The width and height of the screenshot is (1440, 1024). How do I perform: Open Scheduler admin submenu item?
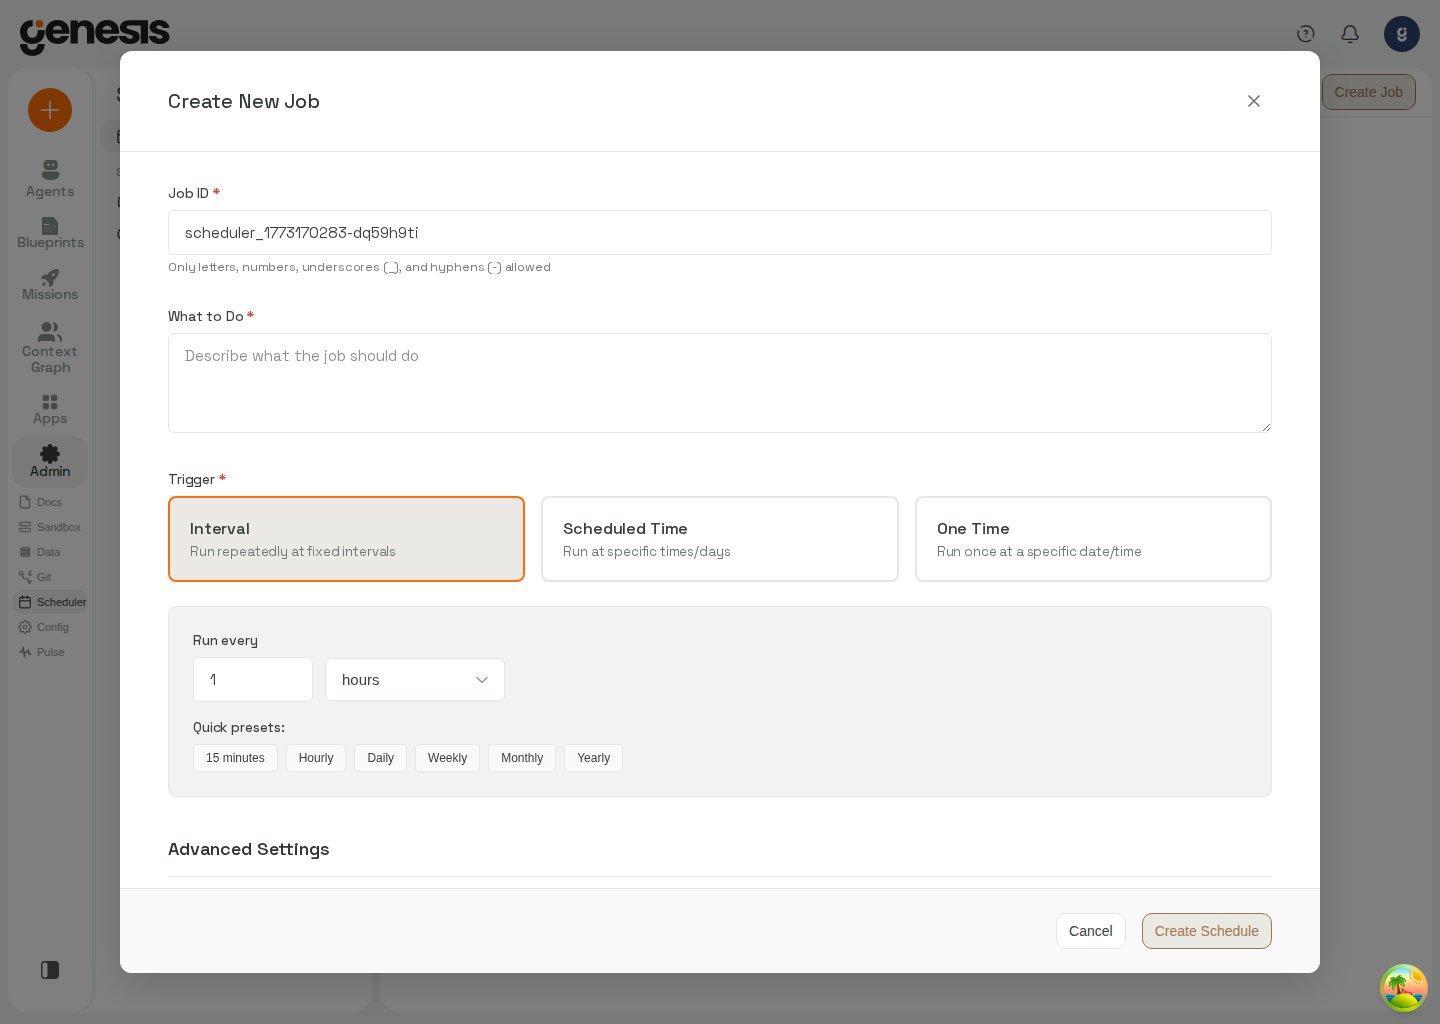(x=52, y=602)
